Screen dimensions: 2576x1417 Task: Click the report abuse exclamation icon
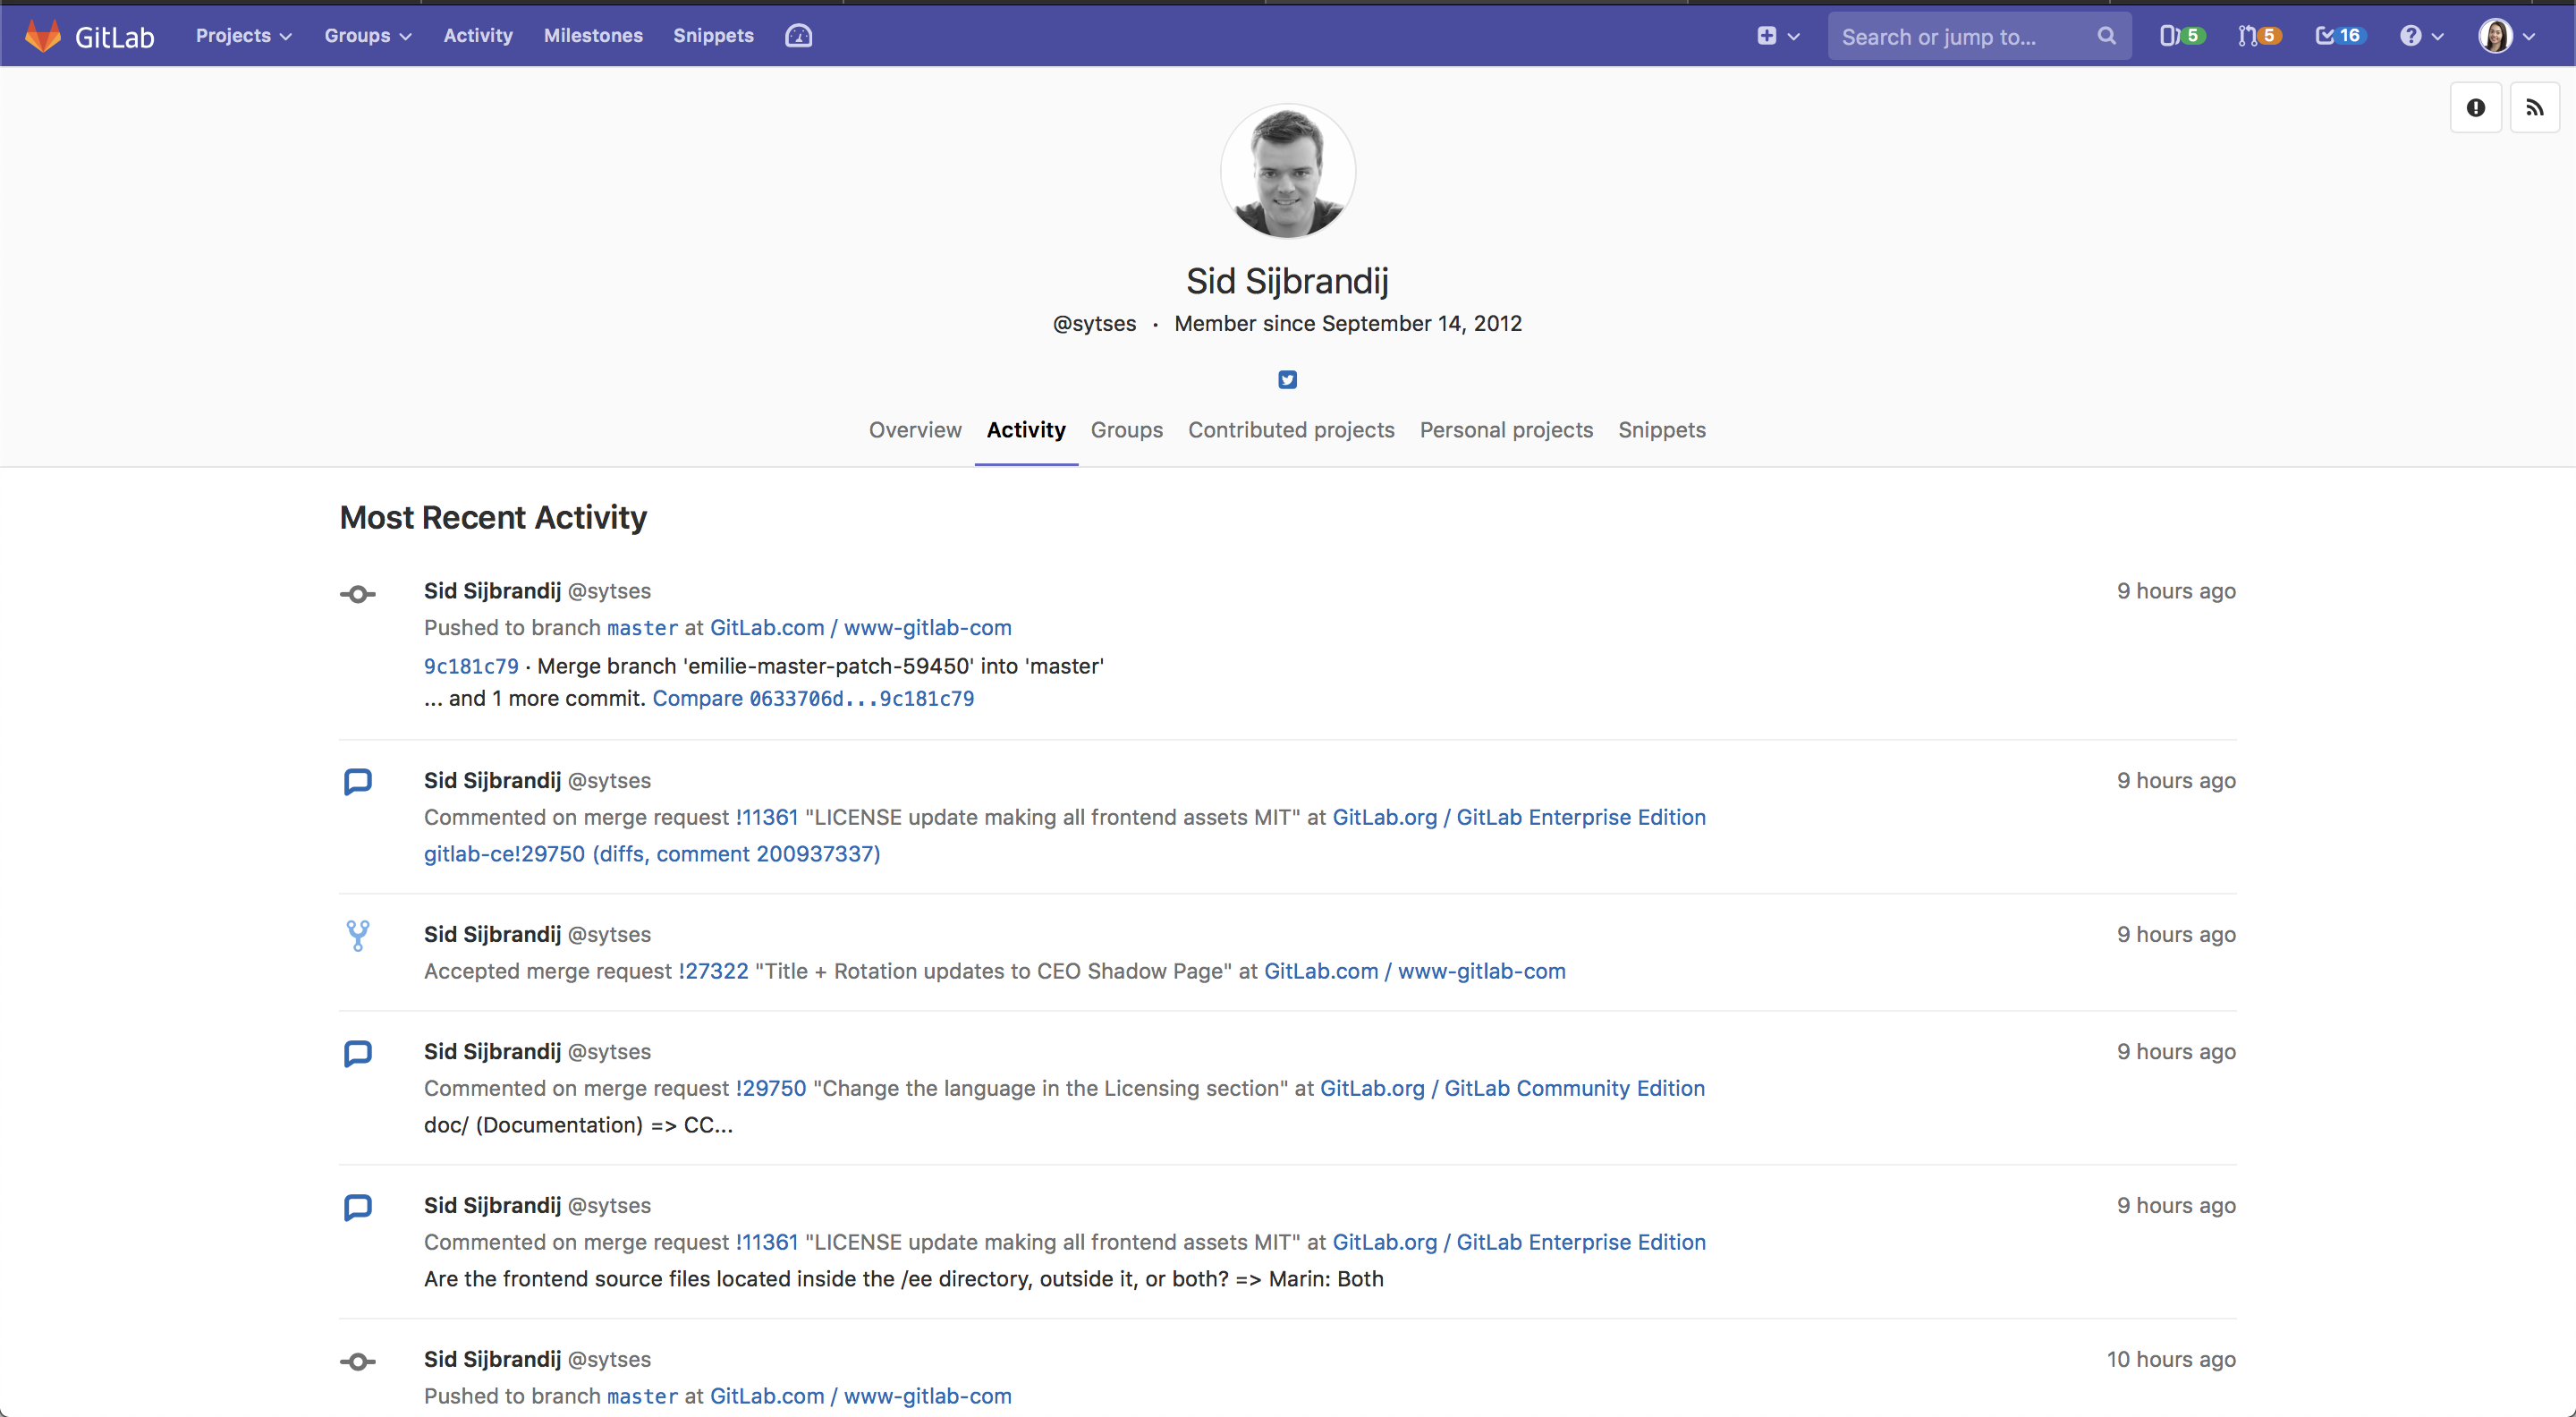click(2475, 108)
